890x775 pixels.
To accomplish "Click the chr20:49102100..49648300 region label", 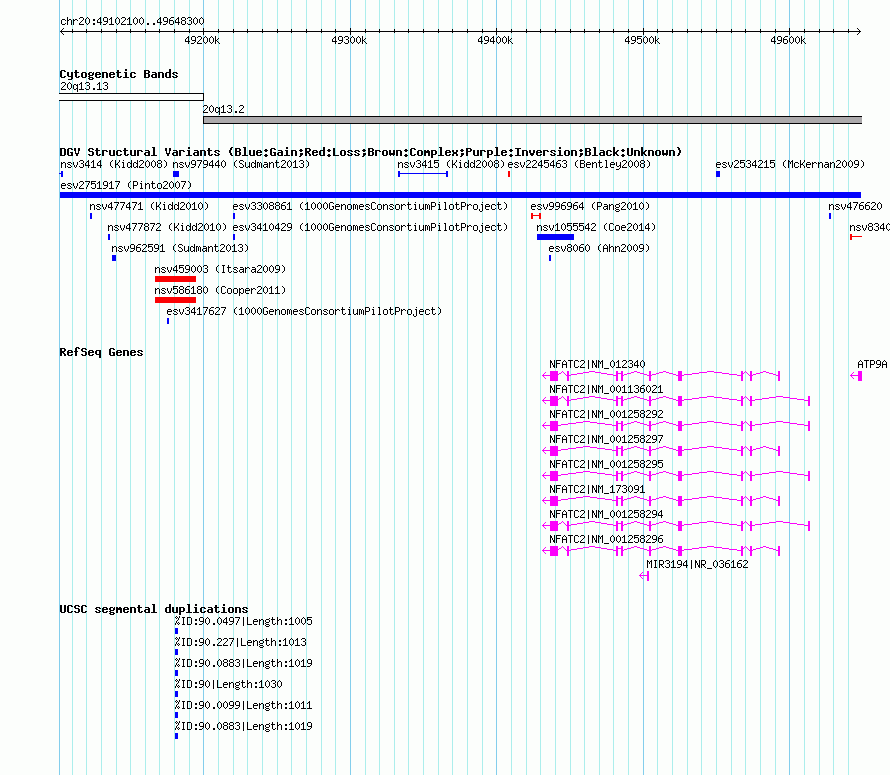I will pos(132,21).
